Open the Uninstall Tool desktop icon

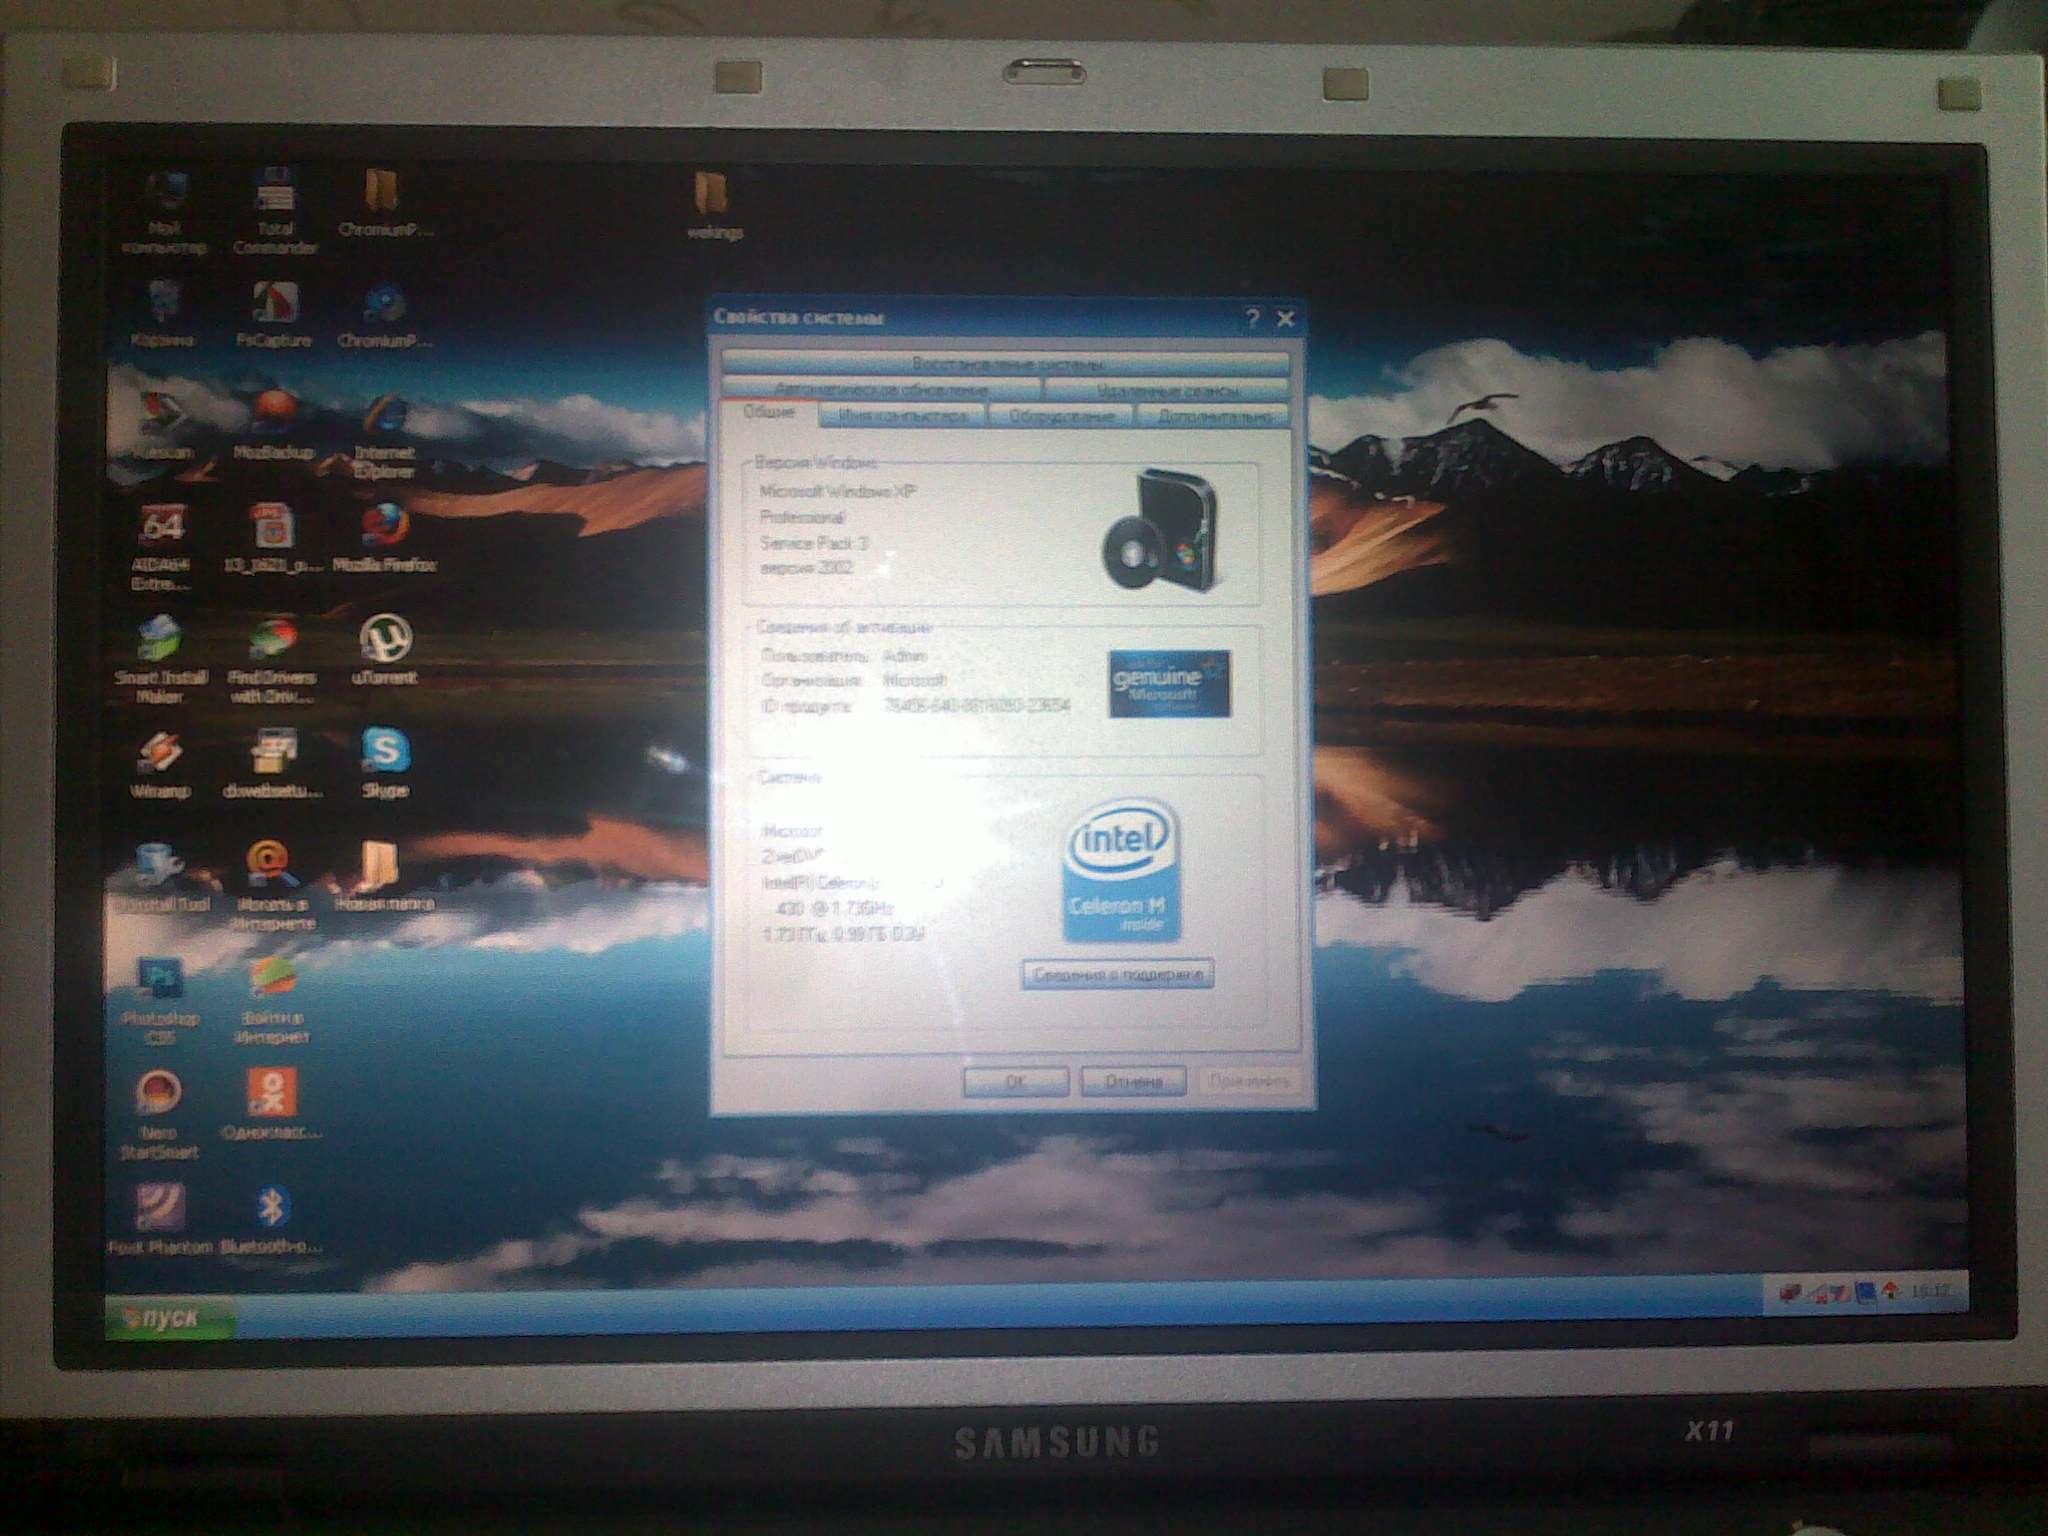pos(163,877)
